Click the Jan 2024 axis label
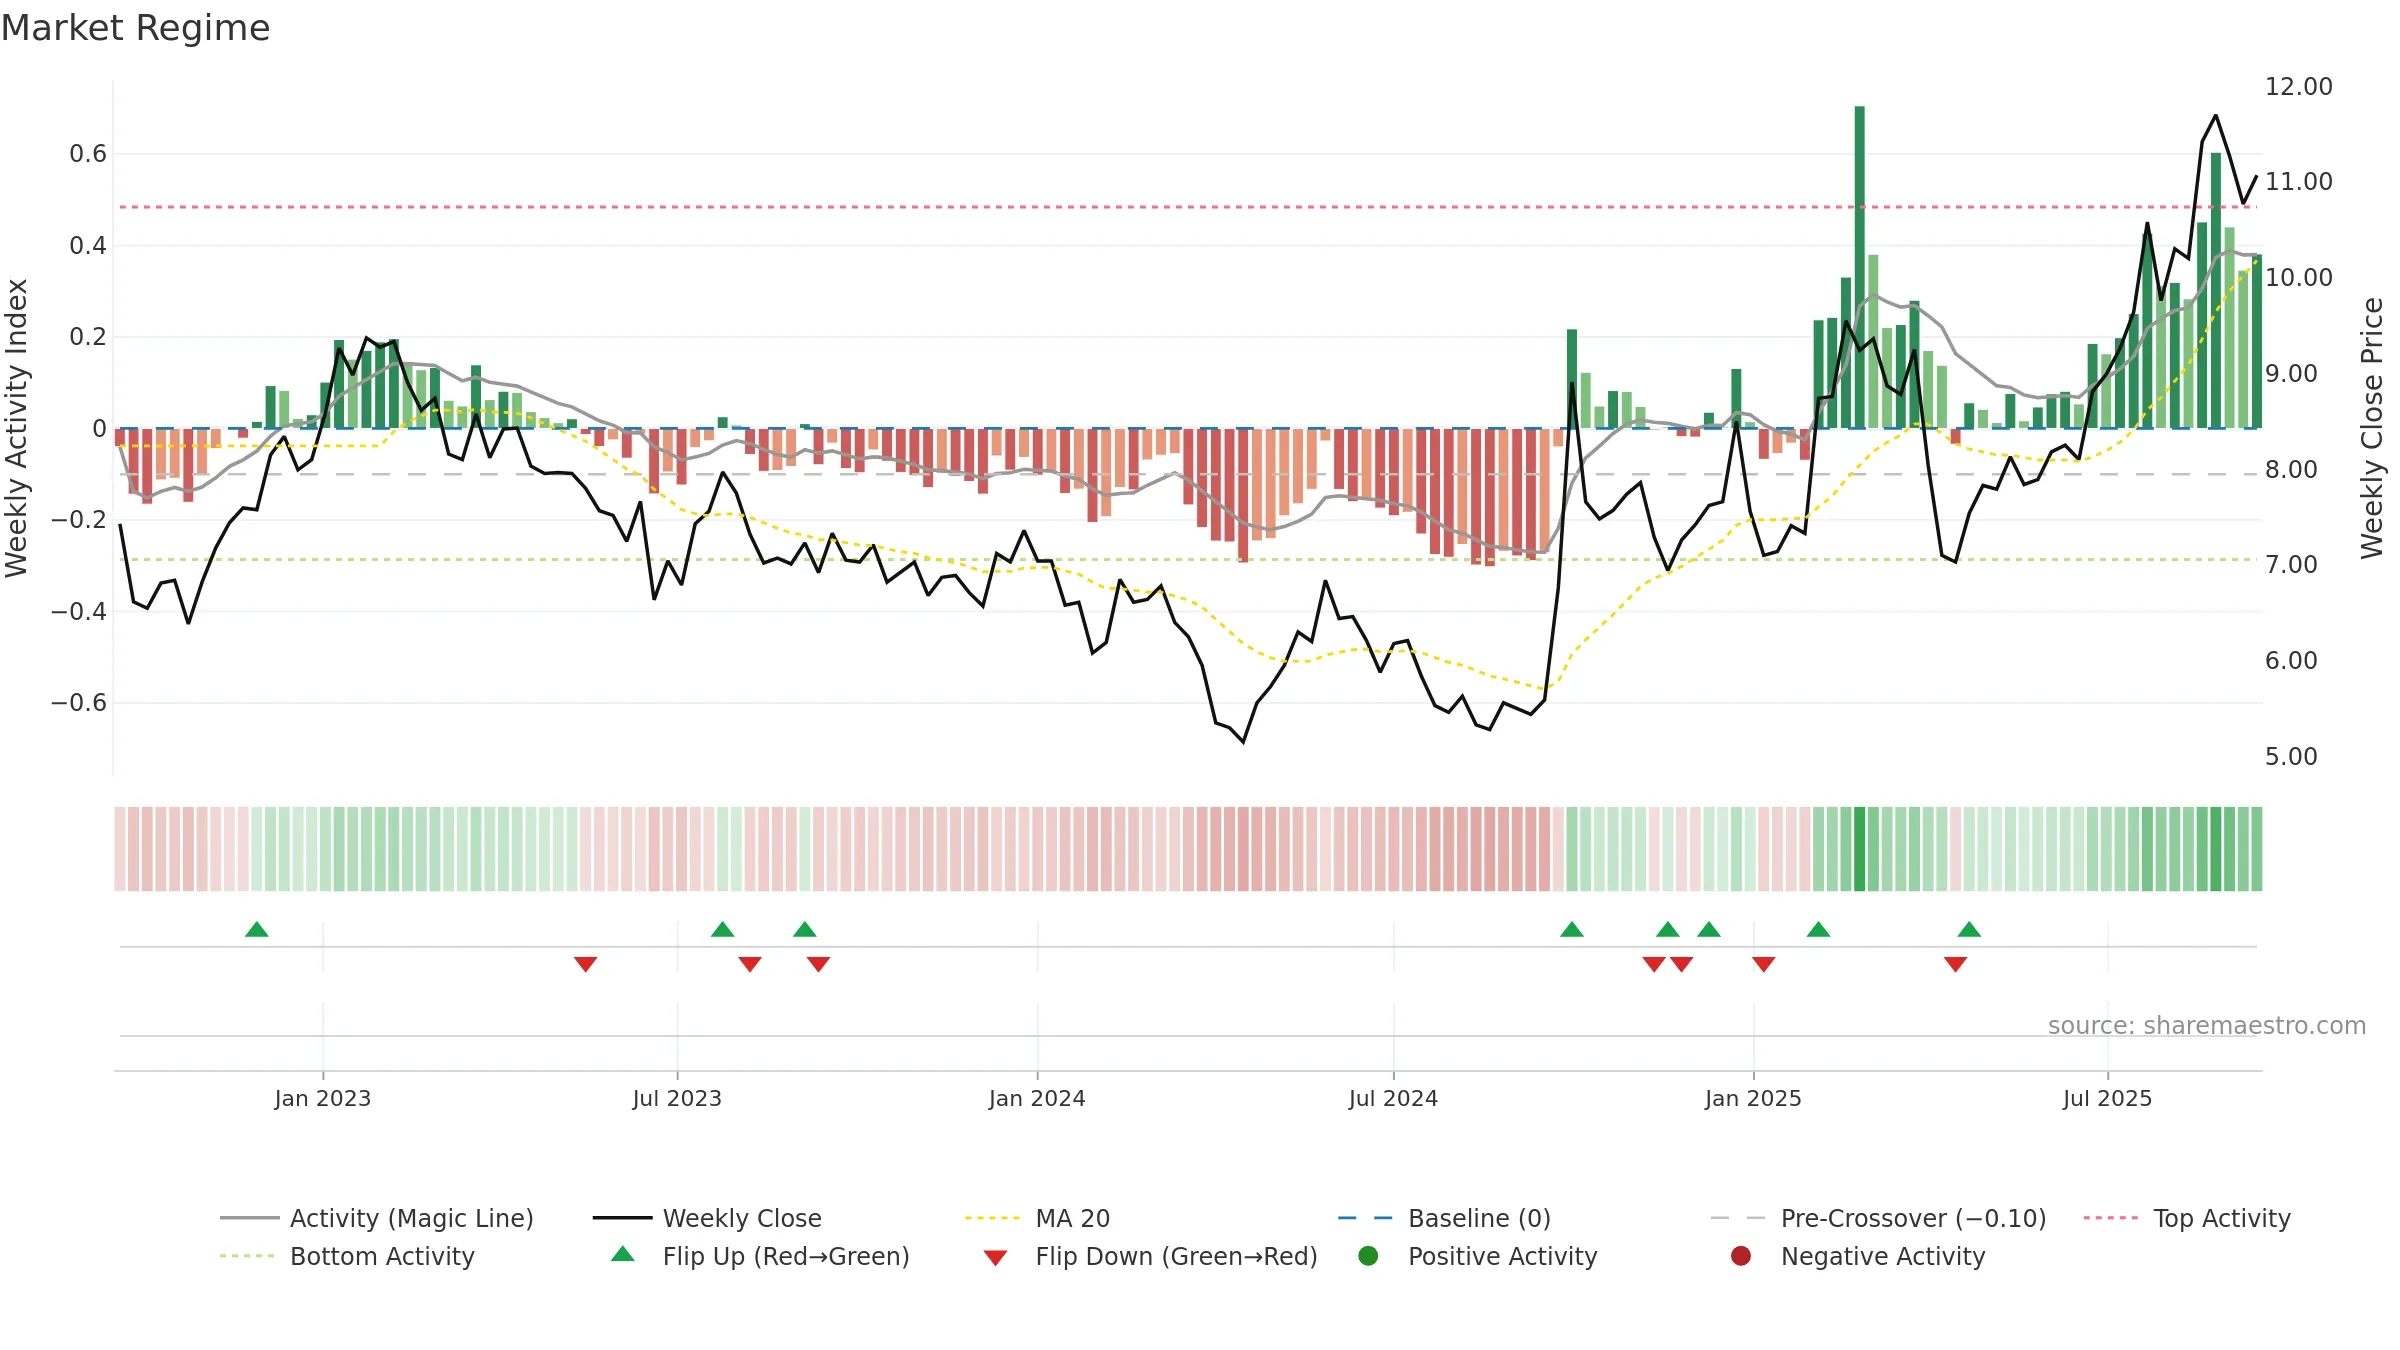2400x1350 pixels. (x=1037, y=1098)
